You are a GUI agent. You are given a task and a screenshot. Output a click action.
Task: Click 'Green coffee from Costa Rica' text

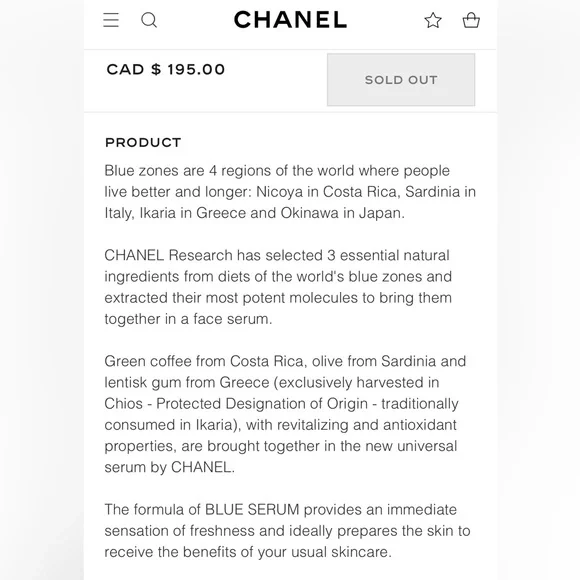(x=205, y=361)
